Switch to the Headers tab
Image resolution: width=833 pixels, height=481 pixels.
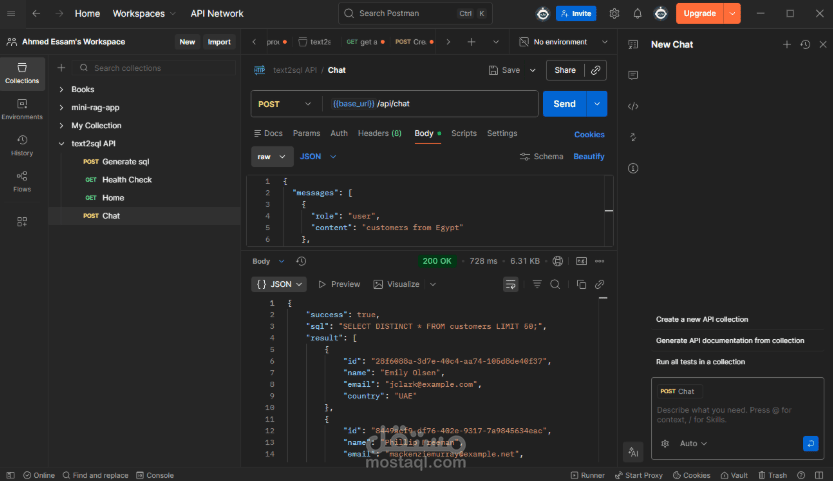pos(379,133)
